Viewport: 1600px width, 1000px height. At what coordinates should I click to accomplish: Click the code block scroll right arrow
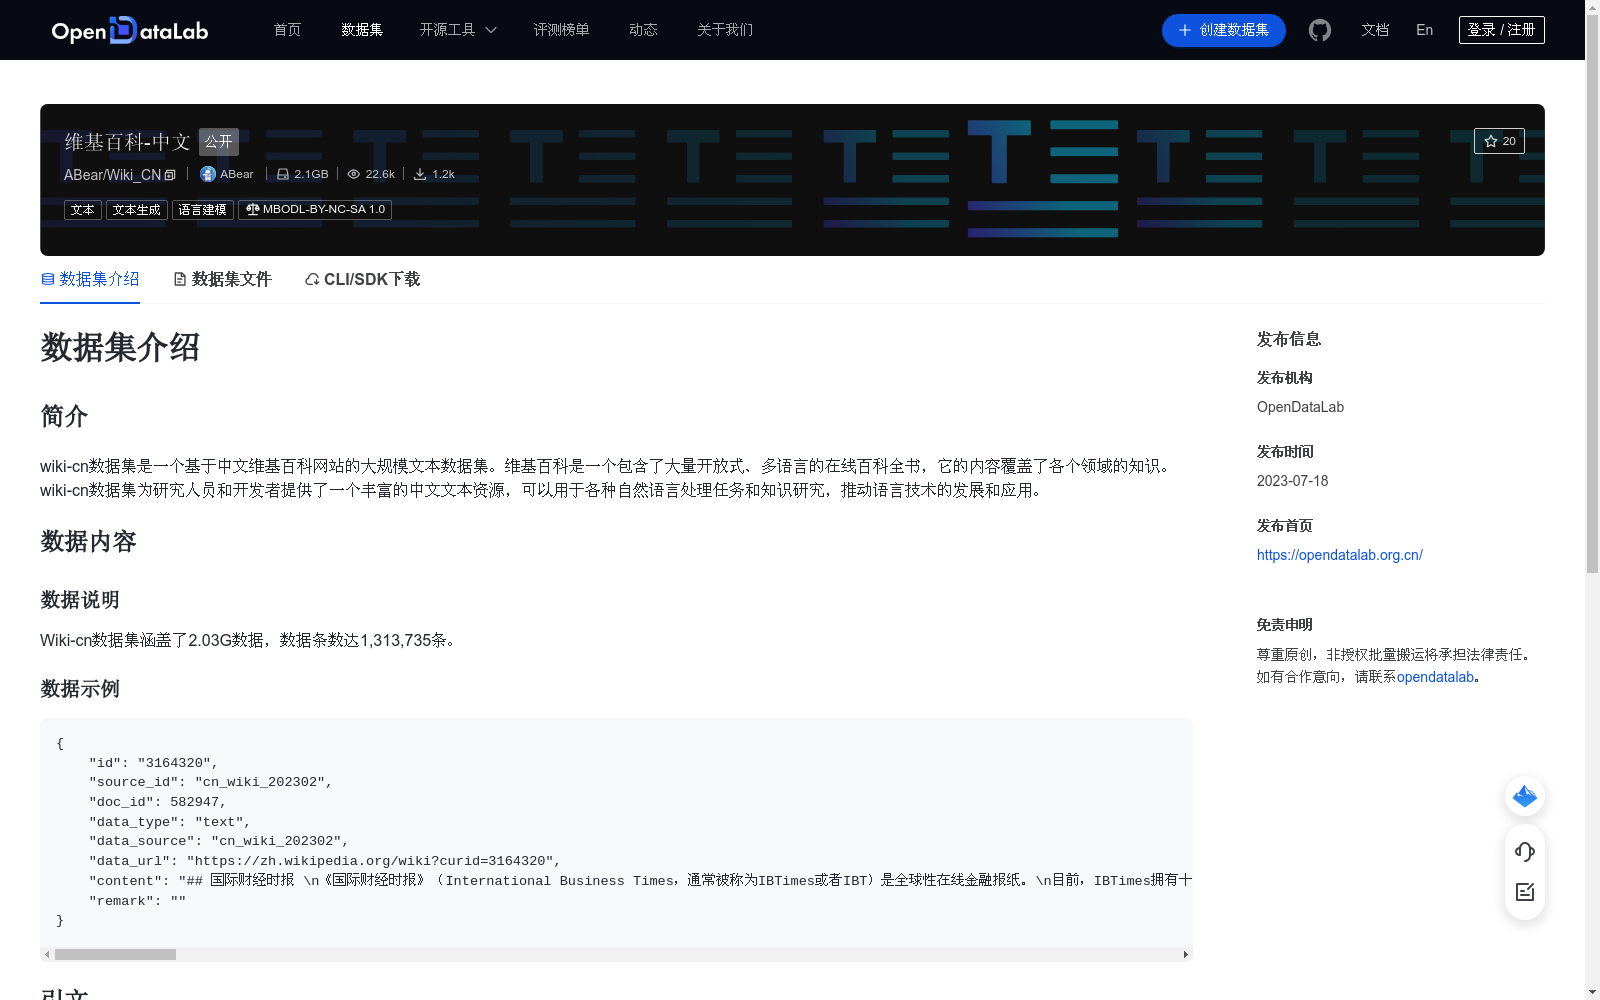(1186, 954)
